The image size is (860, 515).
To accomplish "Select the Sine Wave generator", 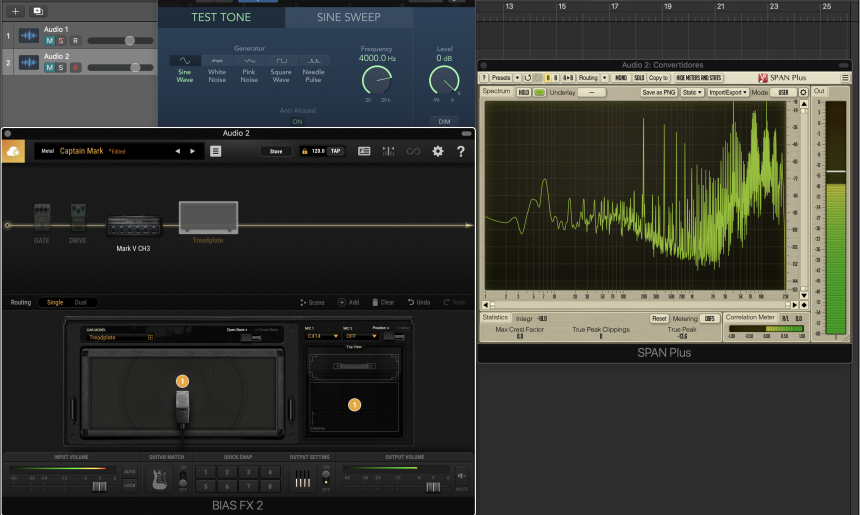I will click(185, 60).
